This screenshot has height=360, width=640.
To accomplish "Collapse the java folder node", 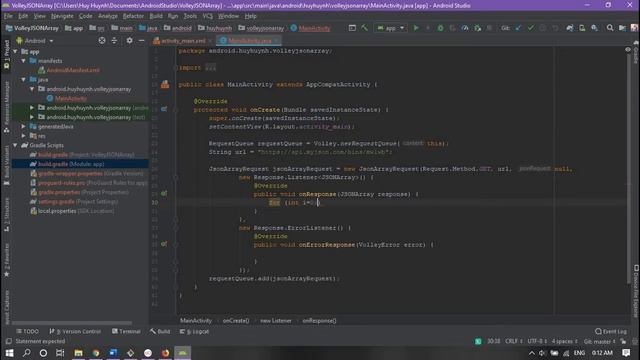I will 24,80.
